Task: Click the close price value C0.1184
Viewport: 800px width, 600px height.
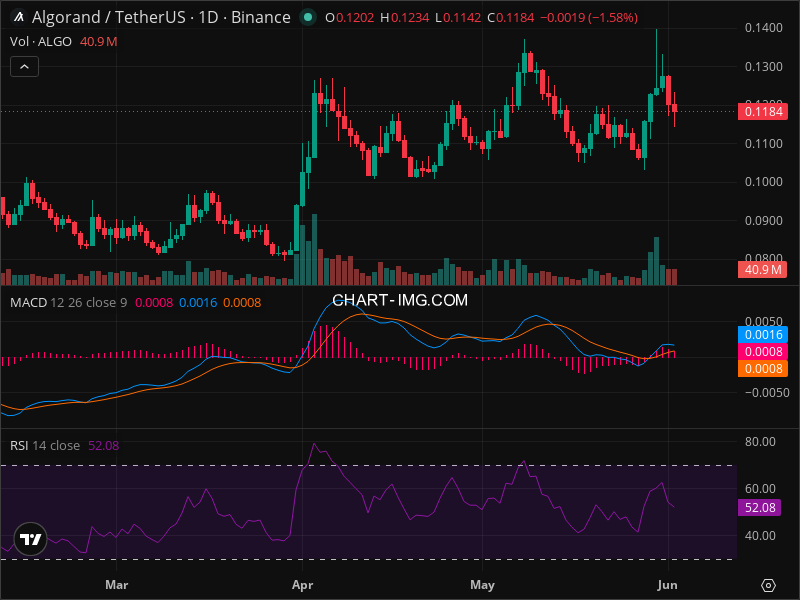Action: click(x=511, y=18)
